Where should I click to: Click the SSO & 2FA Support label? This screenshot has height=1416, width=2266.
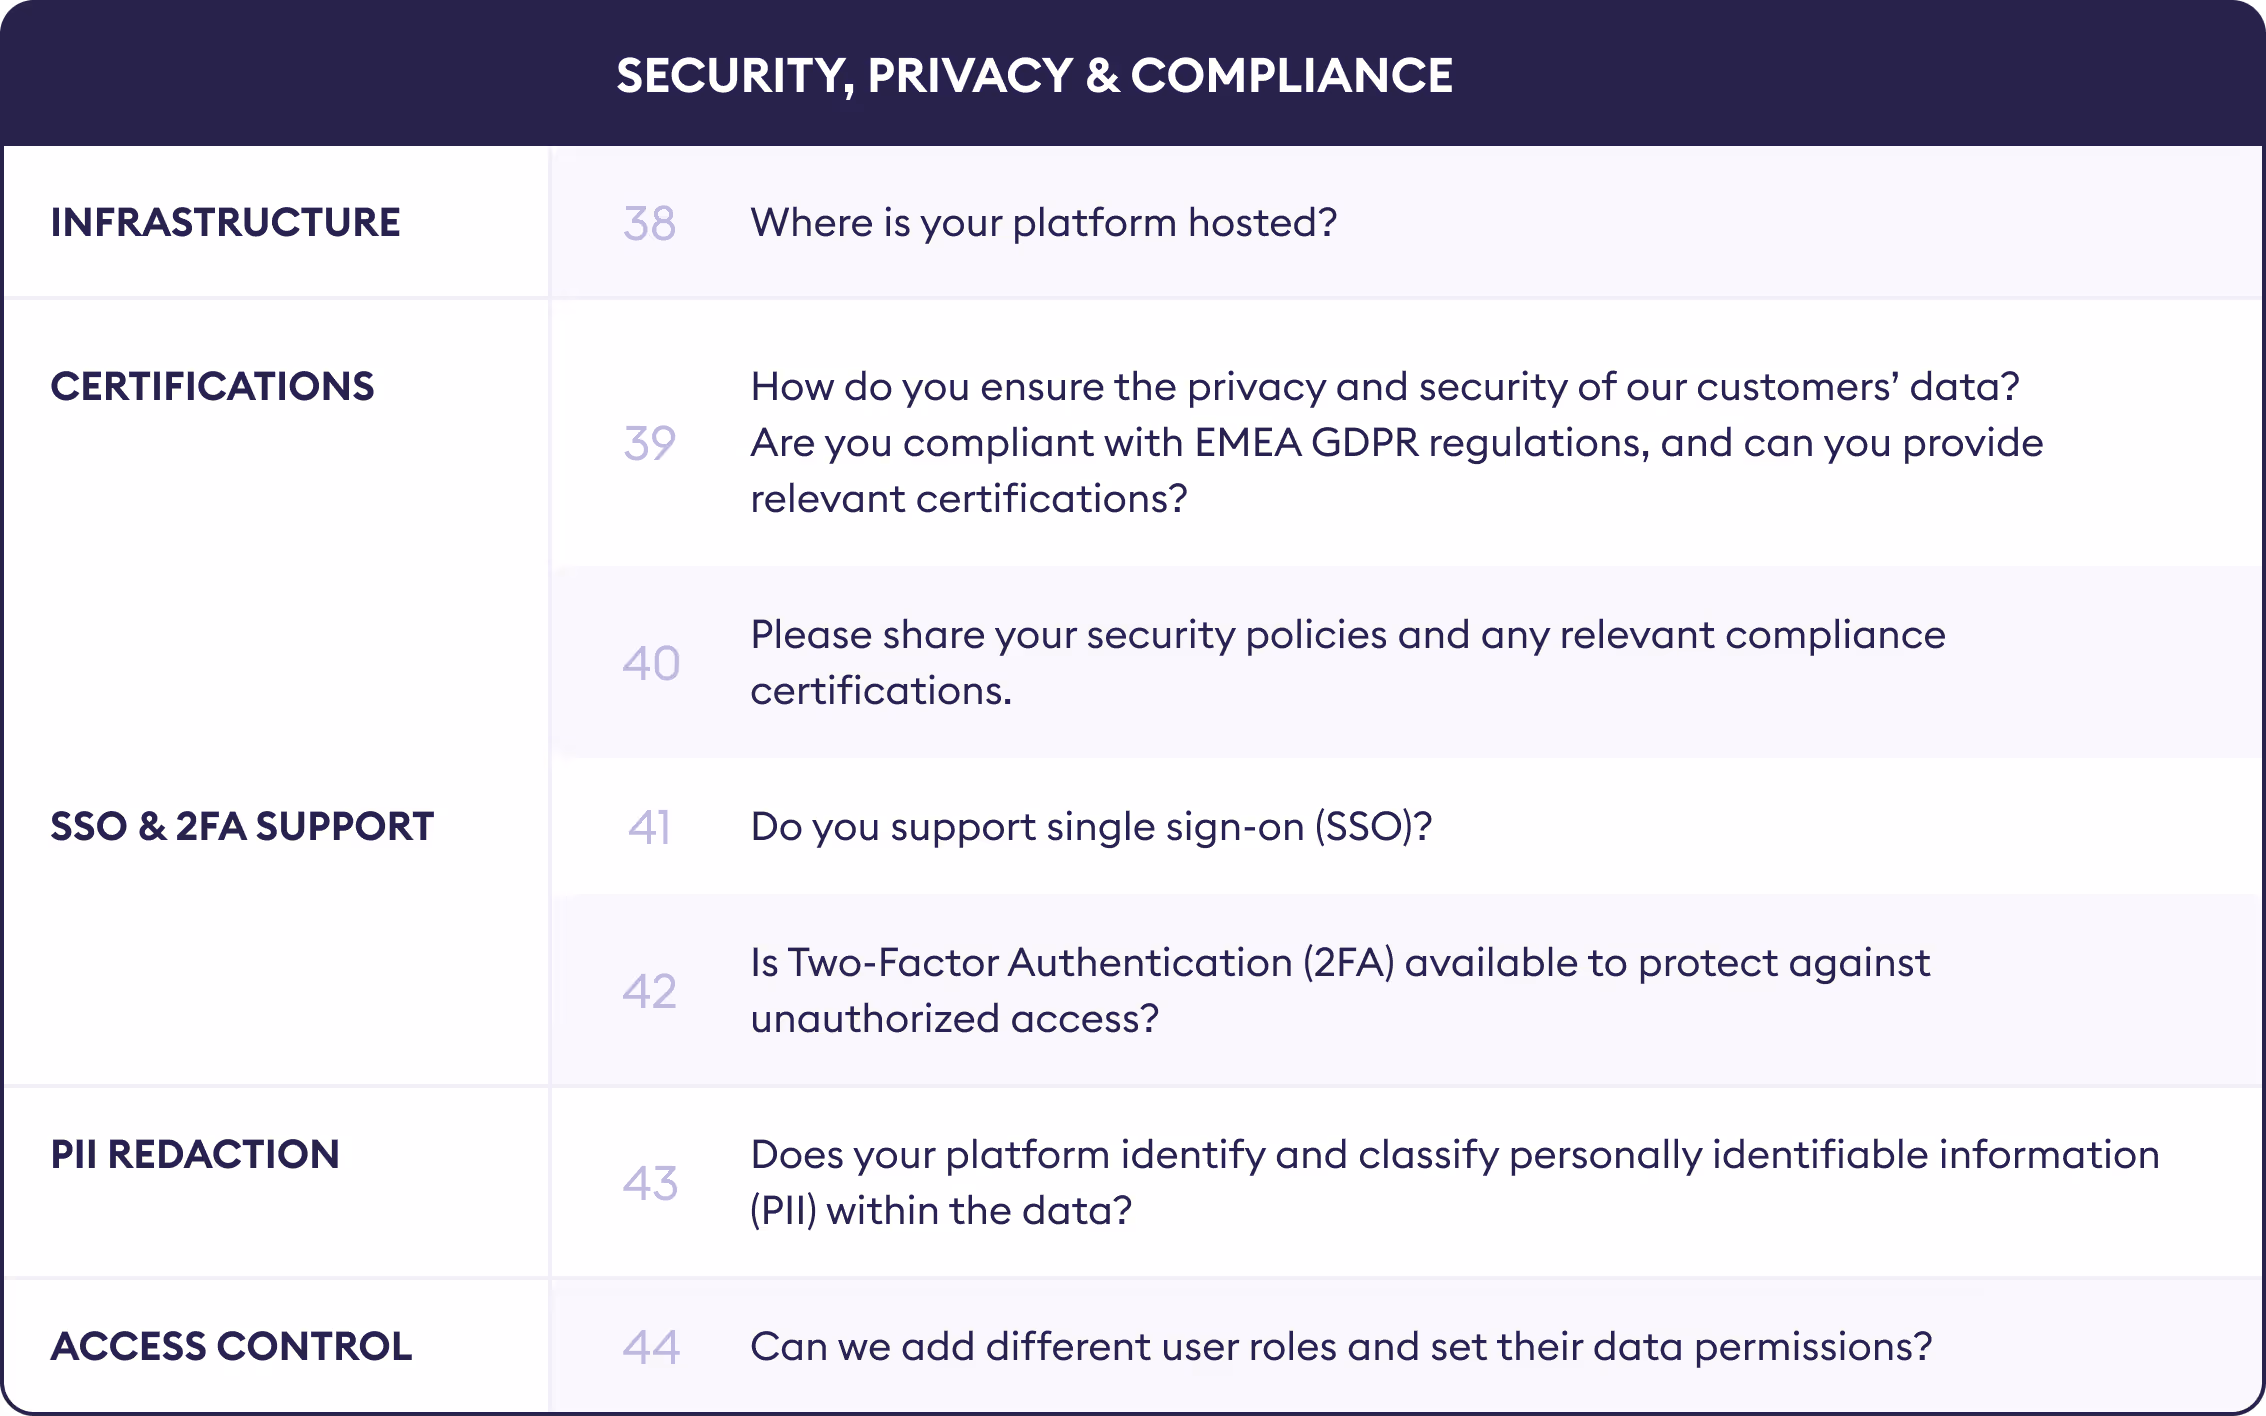242,826
